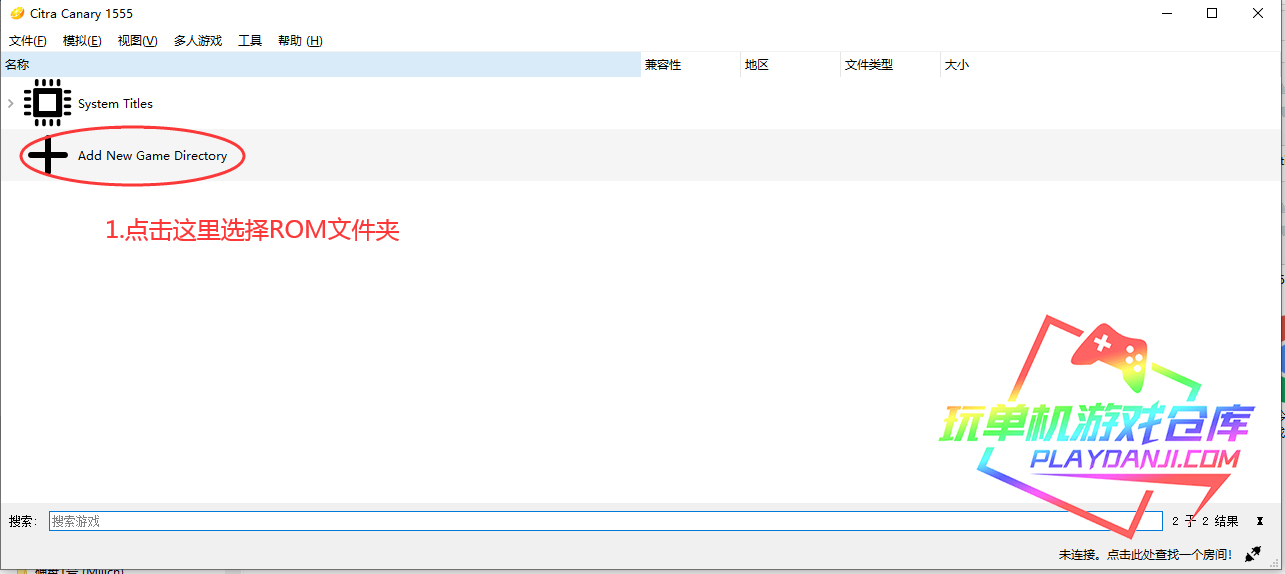
Task: Open the 帮助(H) menu
Action: pyautogui.click(x=300, y=41)
